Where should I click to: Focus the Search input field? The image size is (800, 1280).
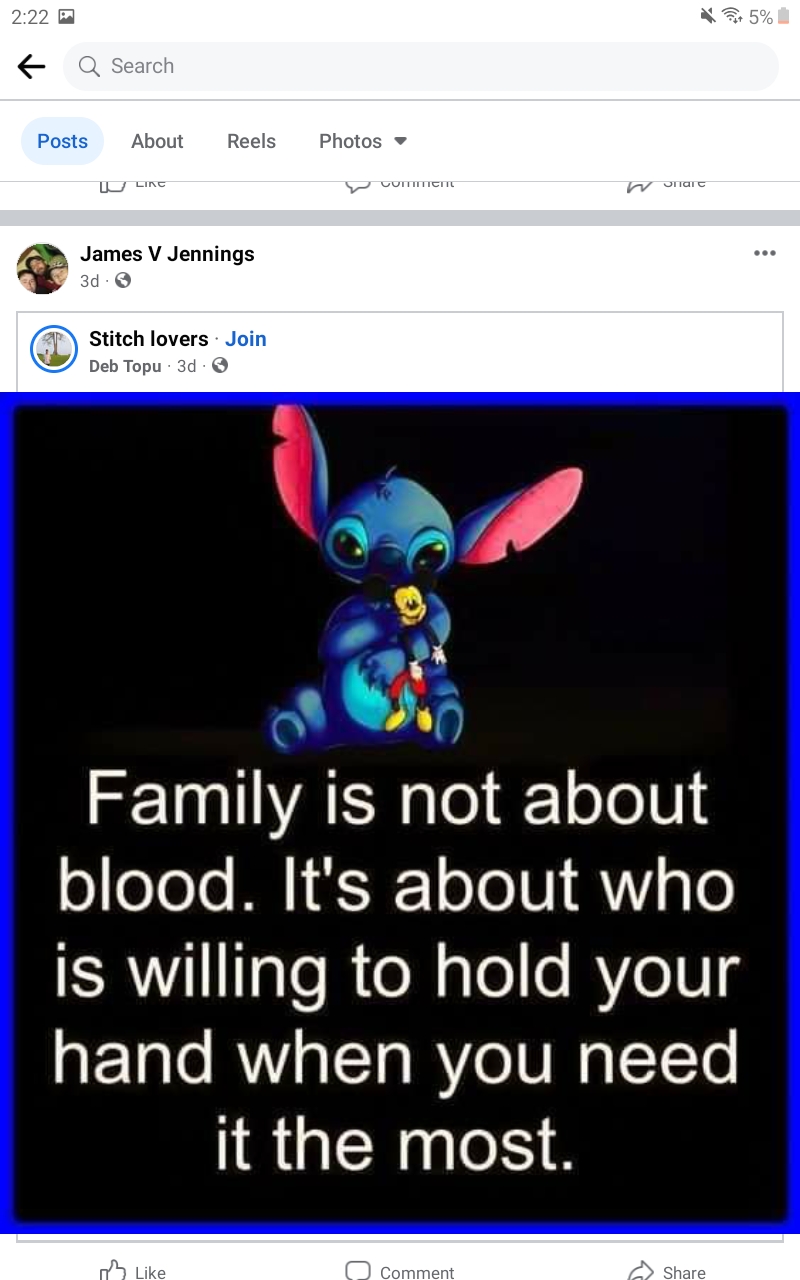click(x=420, y=66)
